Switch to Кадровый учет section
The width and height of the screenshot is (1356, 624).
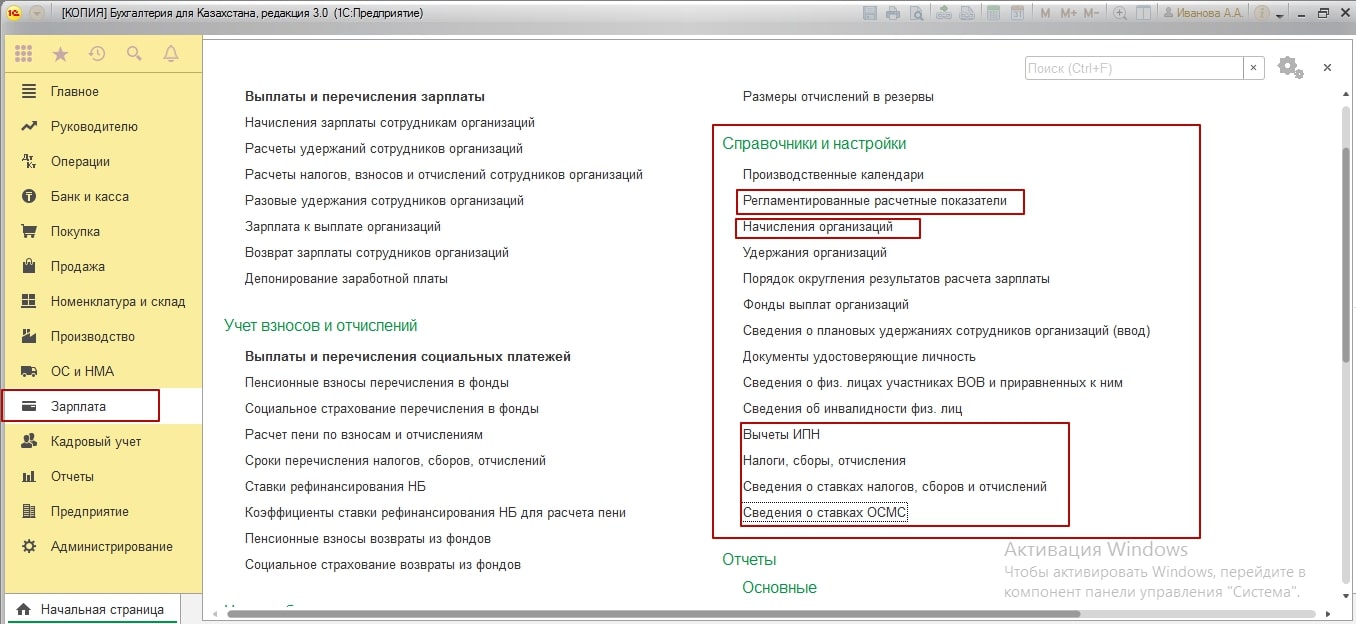(95, 441)
